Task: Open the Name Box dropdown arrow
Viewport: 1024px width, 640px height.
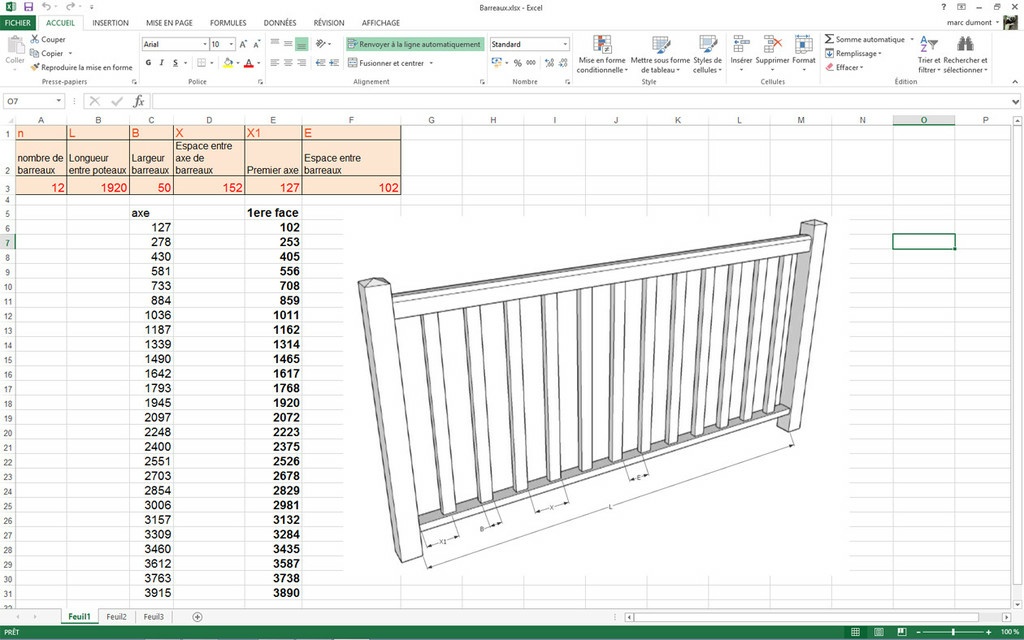Action: click(59, 101)
